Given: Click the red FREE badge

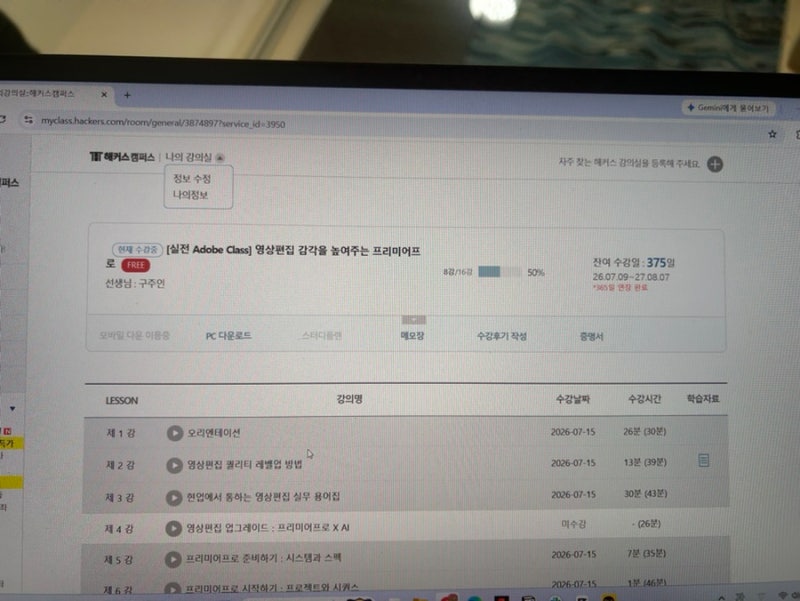Looking at the screenshot, I should (135, 265).
